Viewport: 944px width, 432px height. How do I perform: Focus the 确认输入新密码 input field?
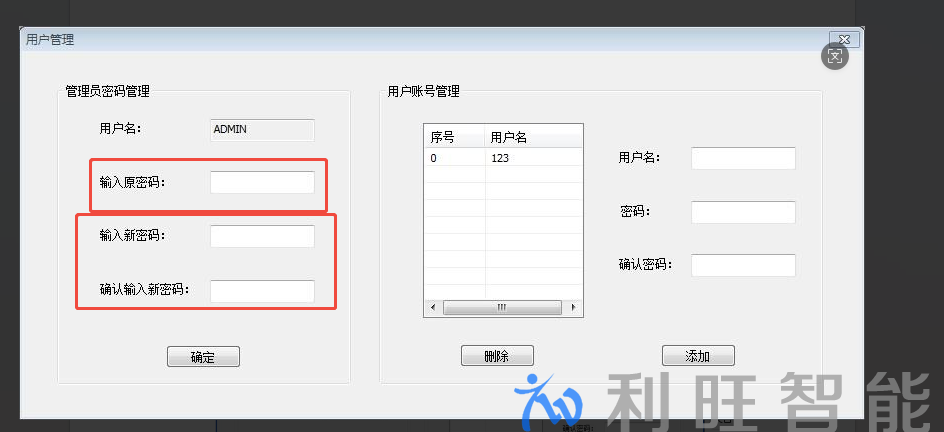tap(262, 291)
